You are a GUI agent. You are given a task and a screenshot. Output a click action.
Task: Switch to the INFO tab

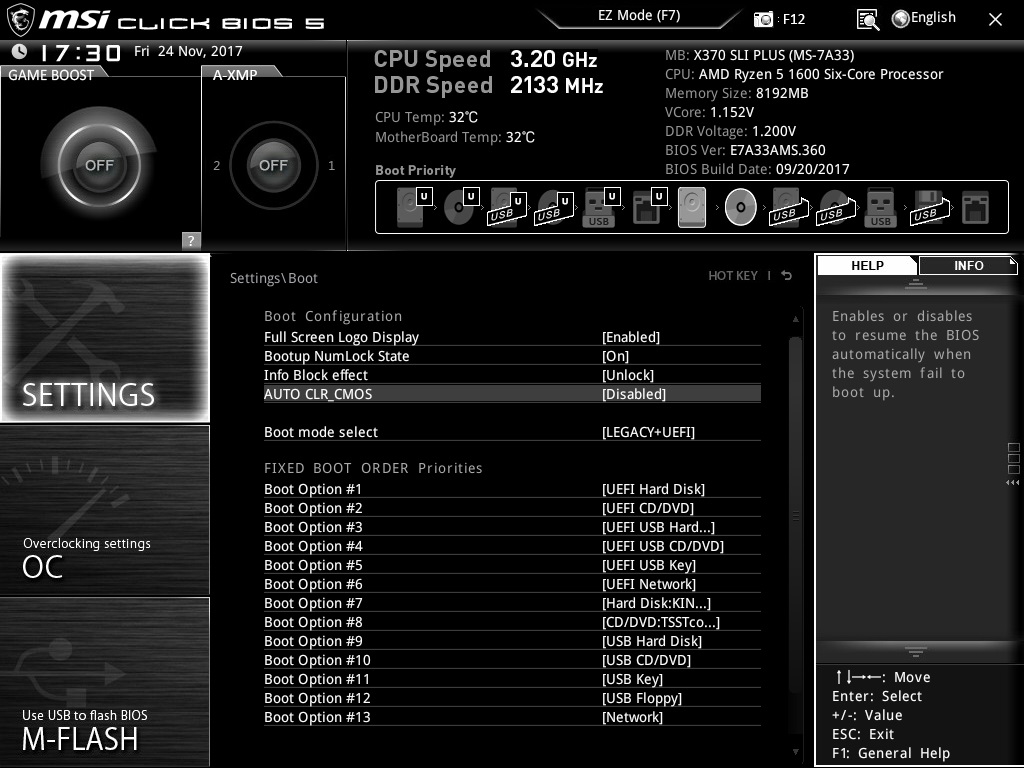tap(968, 265)
